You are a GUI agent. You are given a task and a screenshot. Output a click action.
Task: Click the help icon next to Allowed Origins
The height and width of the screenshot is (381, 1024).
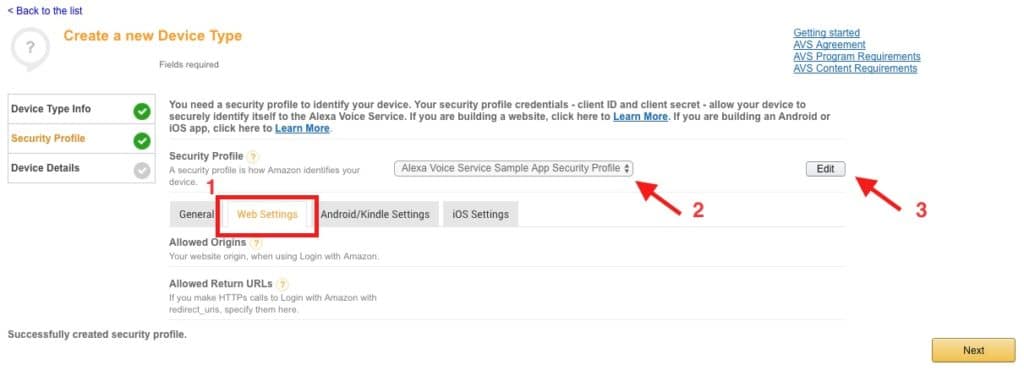pos(256,243)
